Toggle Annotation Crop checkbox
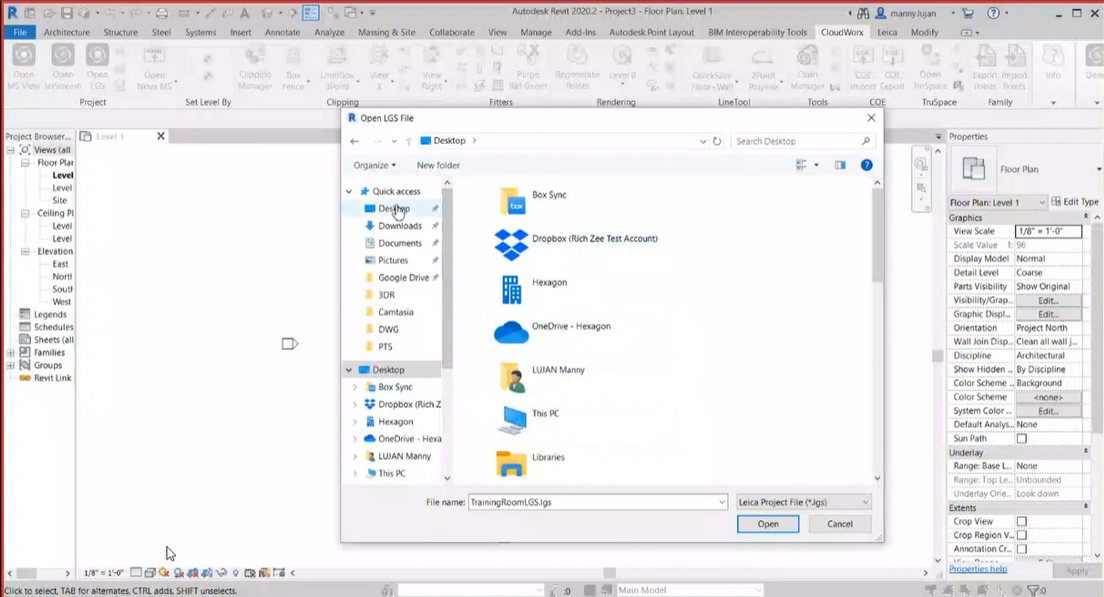 coord(1022,549)
